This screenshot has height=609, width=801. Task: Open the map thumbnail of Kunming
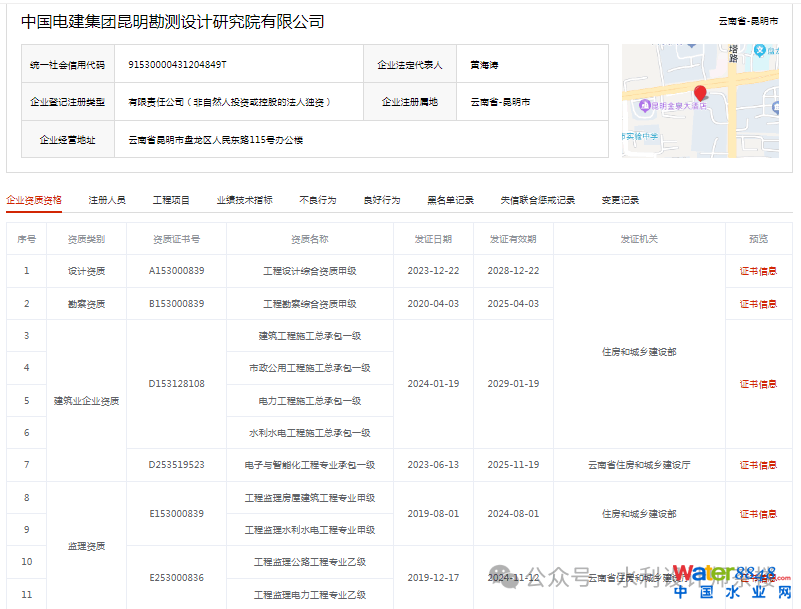(699, 100)
